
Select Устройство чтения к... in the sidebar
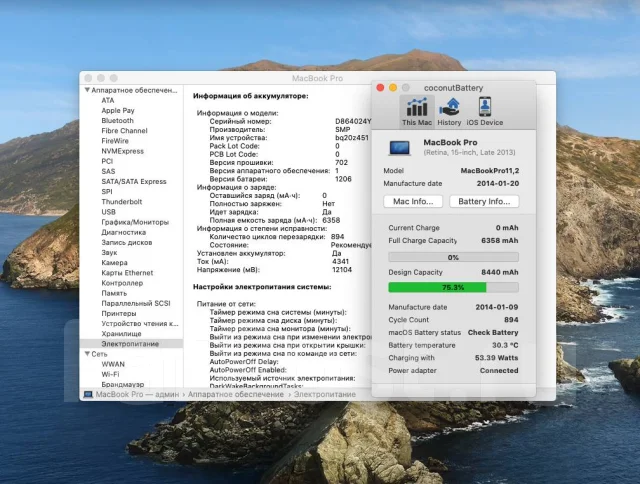pyautogui.click(x=140, y=324)
